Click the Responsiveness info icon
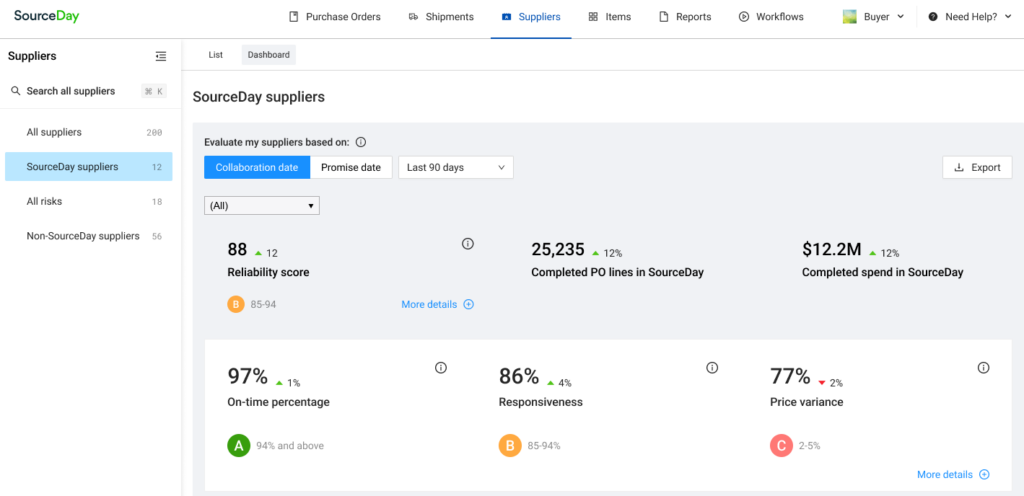Viewport: 1024px width, 496px height. (x=712, y=368)
